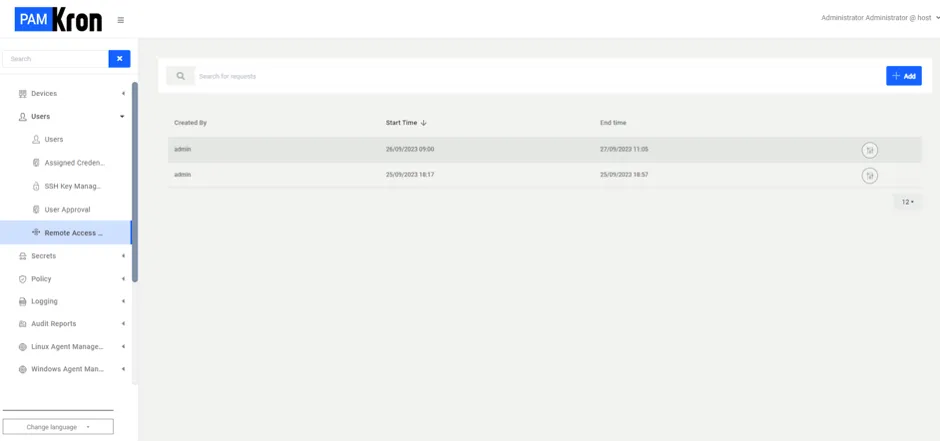Click the Logging icon
940x442 pixels.
[23, 301]
